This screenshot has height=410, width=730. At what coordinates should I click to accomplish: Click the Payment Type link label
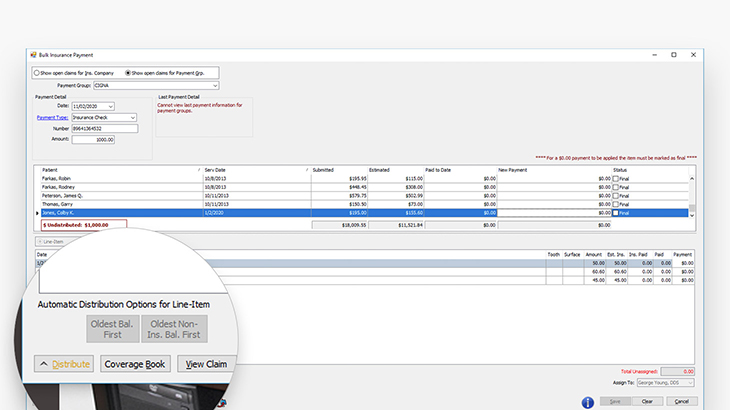point(52,117)
